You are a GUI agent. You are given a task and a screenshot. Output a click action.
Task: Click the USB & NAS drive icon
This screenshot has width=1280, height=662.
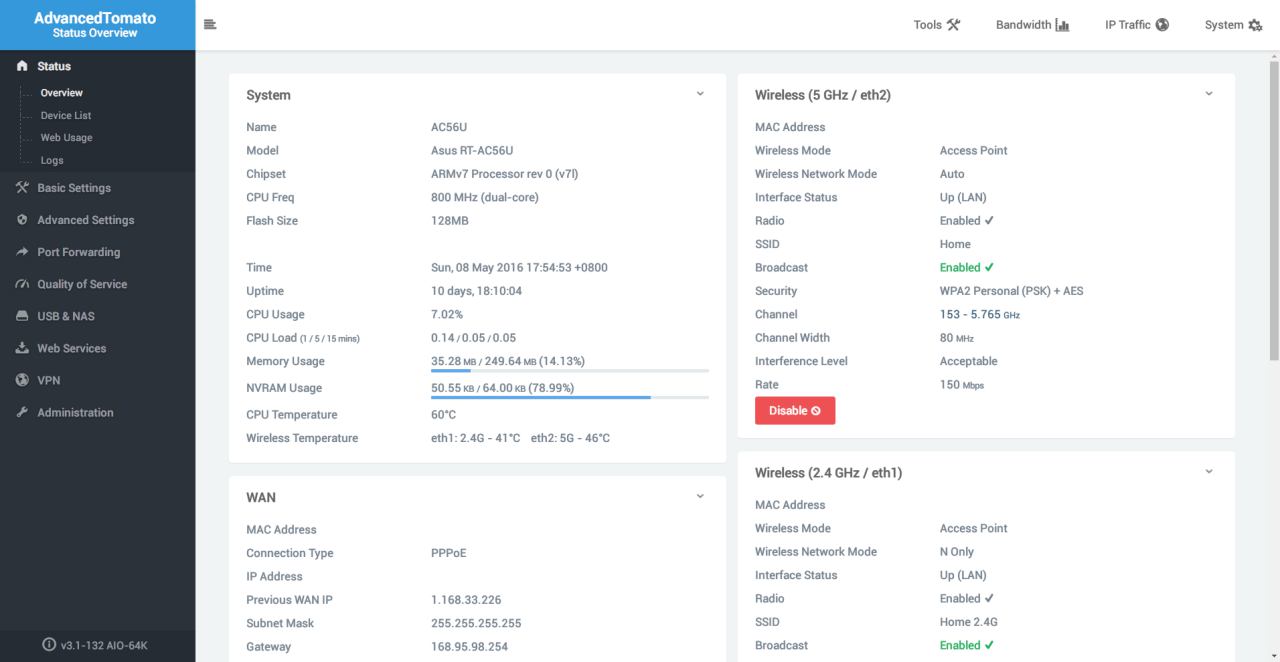point(22,316)
